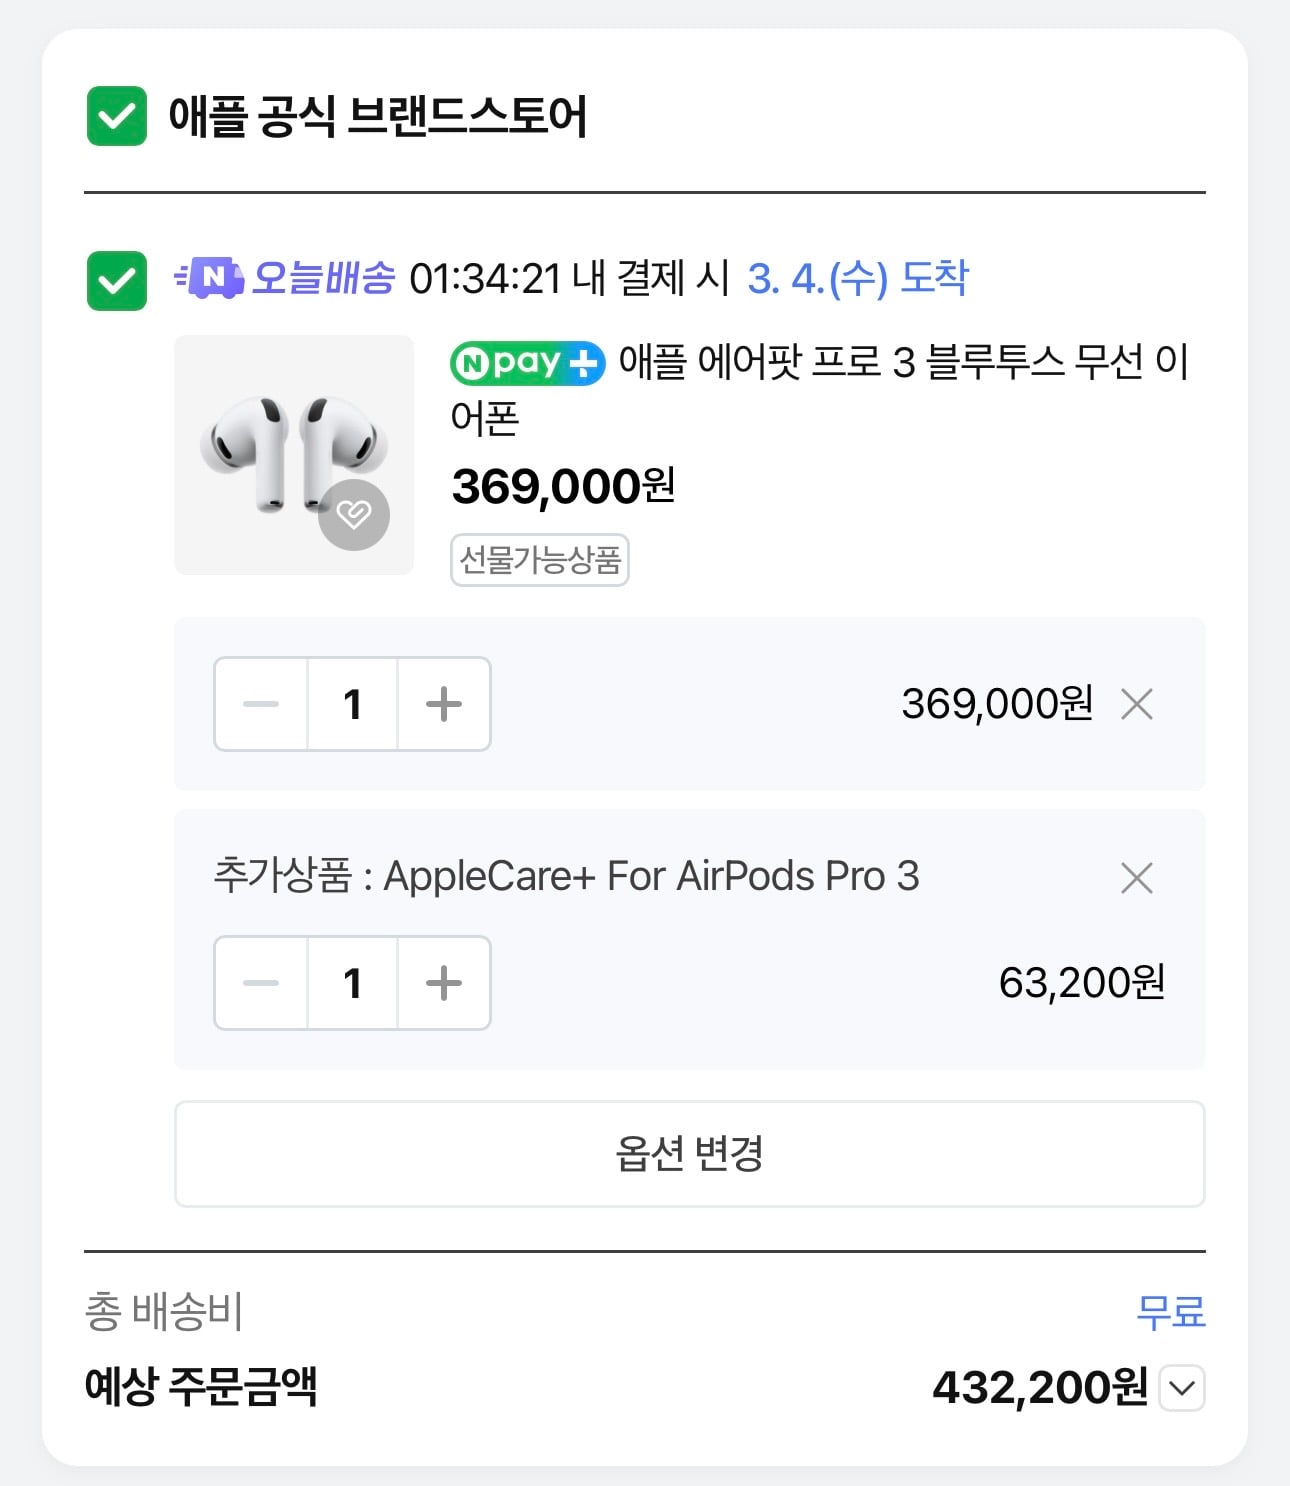
Task: Remove the AppleCare+ additional product
Action: pyautogui.click(x=1137, y=878)
